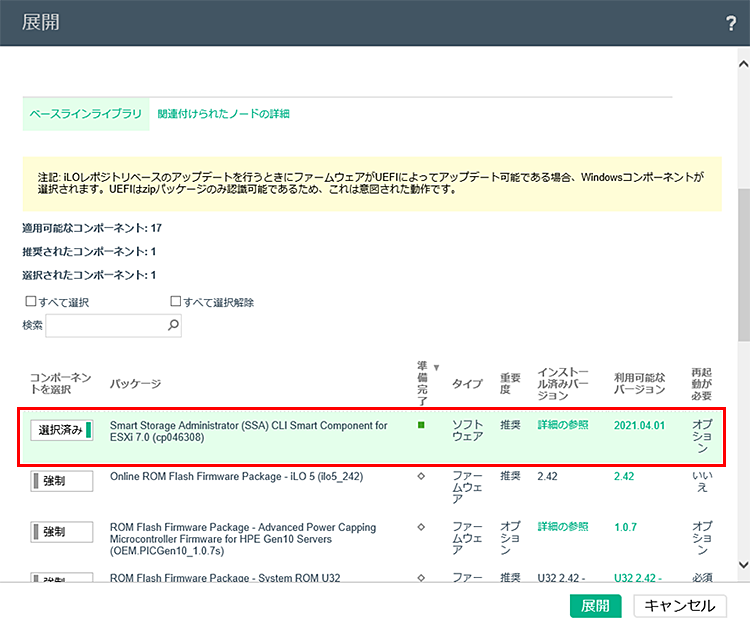This screenshot has width=750, height=628.
Task: Click the キャンセル button
Action: [x=680, y=606]
